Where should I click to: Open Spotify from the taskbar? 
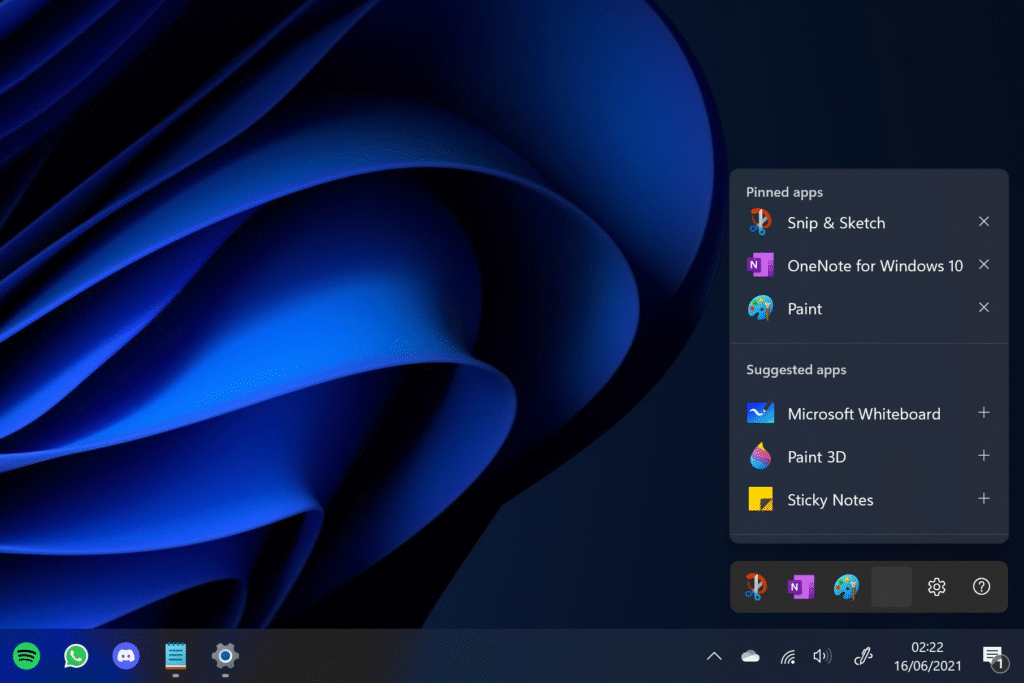(27, 656)
